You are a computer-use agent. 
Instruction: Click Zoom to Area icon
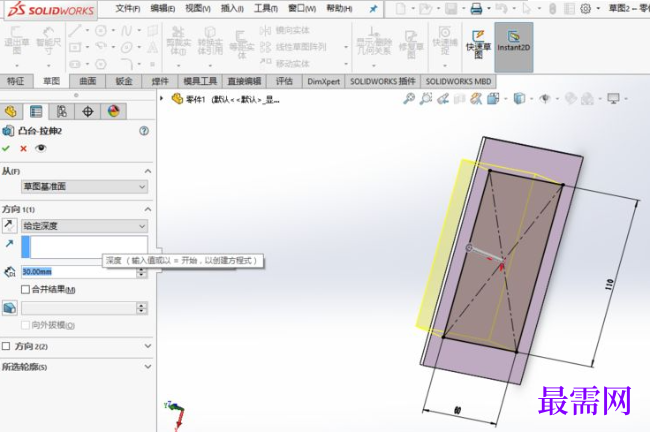coord(426,99)
